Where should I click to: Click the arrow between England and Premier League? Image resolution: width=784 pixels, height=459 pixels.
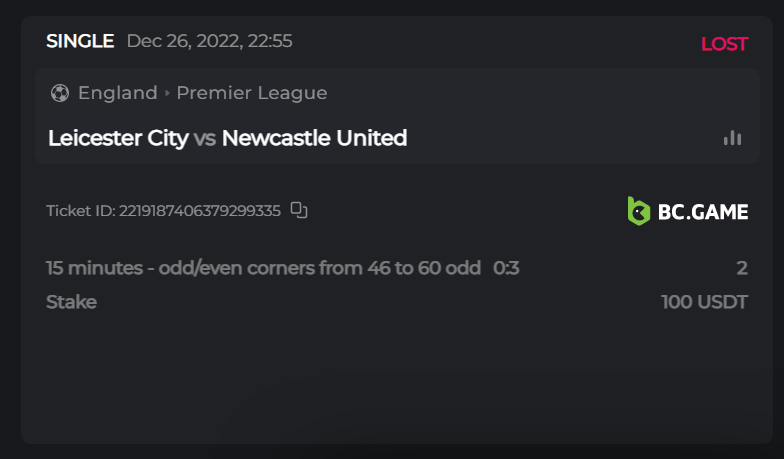point(167,93)
